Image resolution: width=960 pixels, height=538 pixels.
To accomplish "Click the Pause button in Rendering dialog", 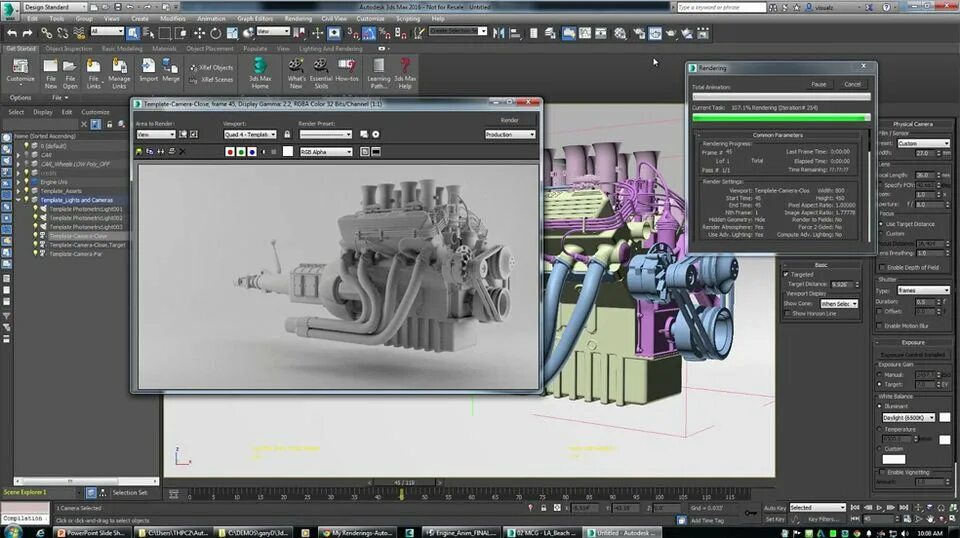I will click(819, 84).
